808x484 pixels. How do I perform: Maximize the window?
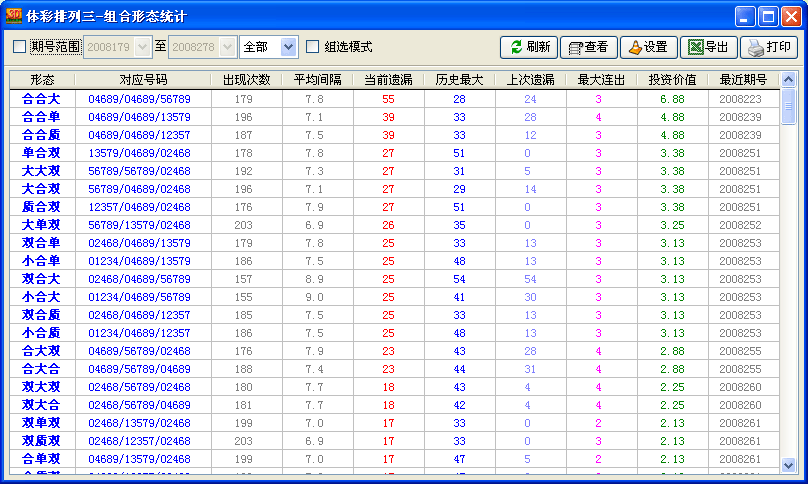click(768, 16)
